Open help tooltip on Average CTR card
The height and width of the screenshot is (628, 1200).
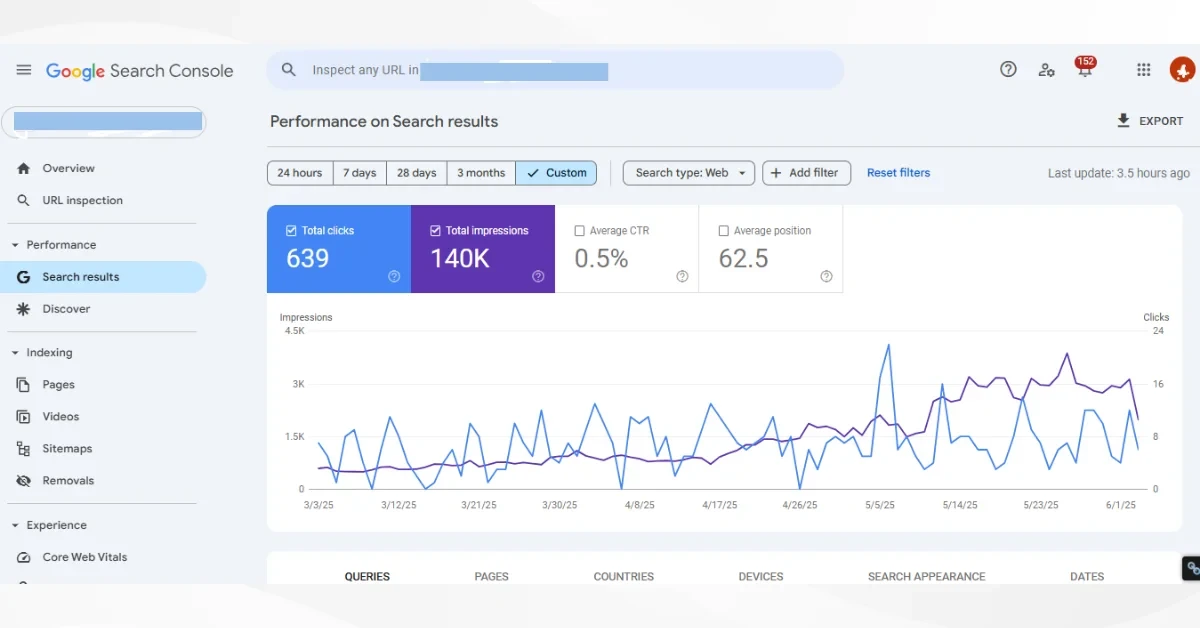682,277
